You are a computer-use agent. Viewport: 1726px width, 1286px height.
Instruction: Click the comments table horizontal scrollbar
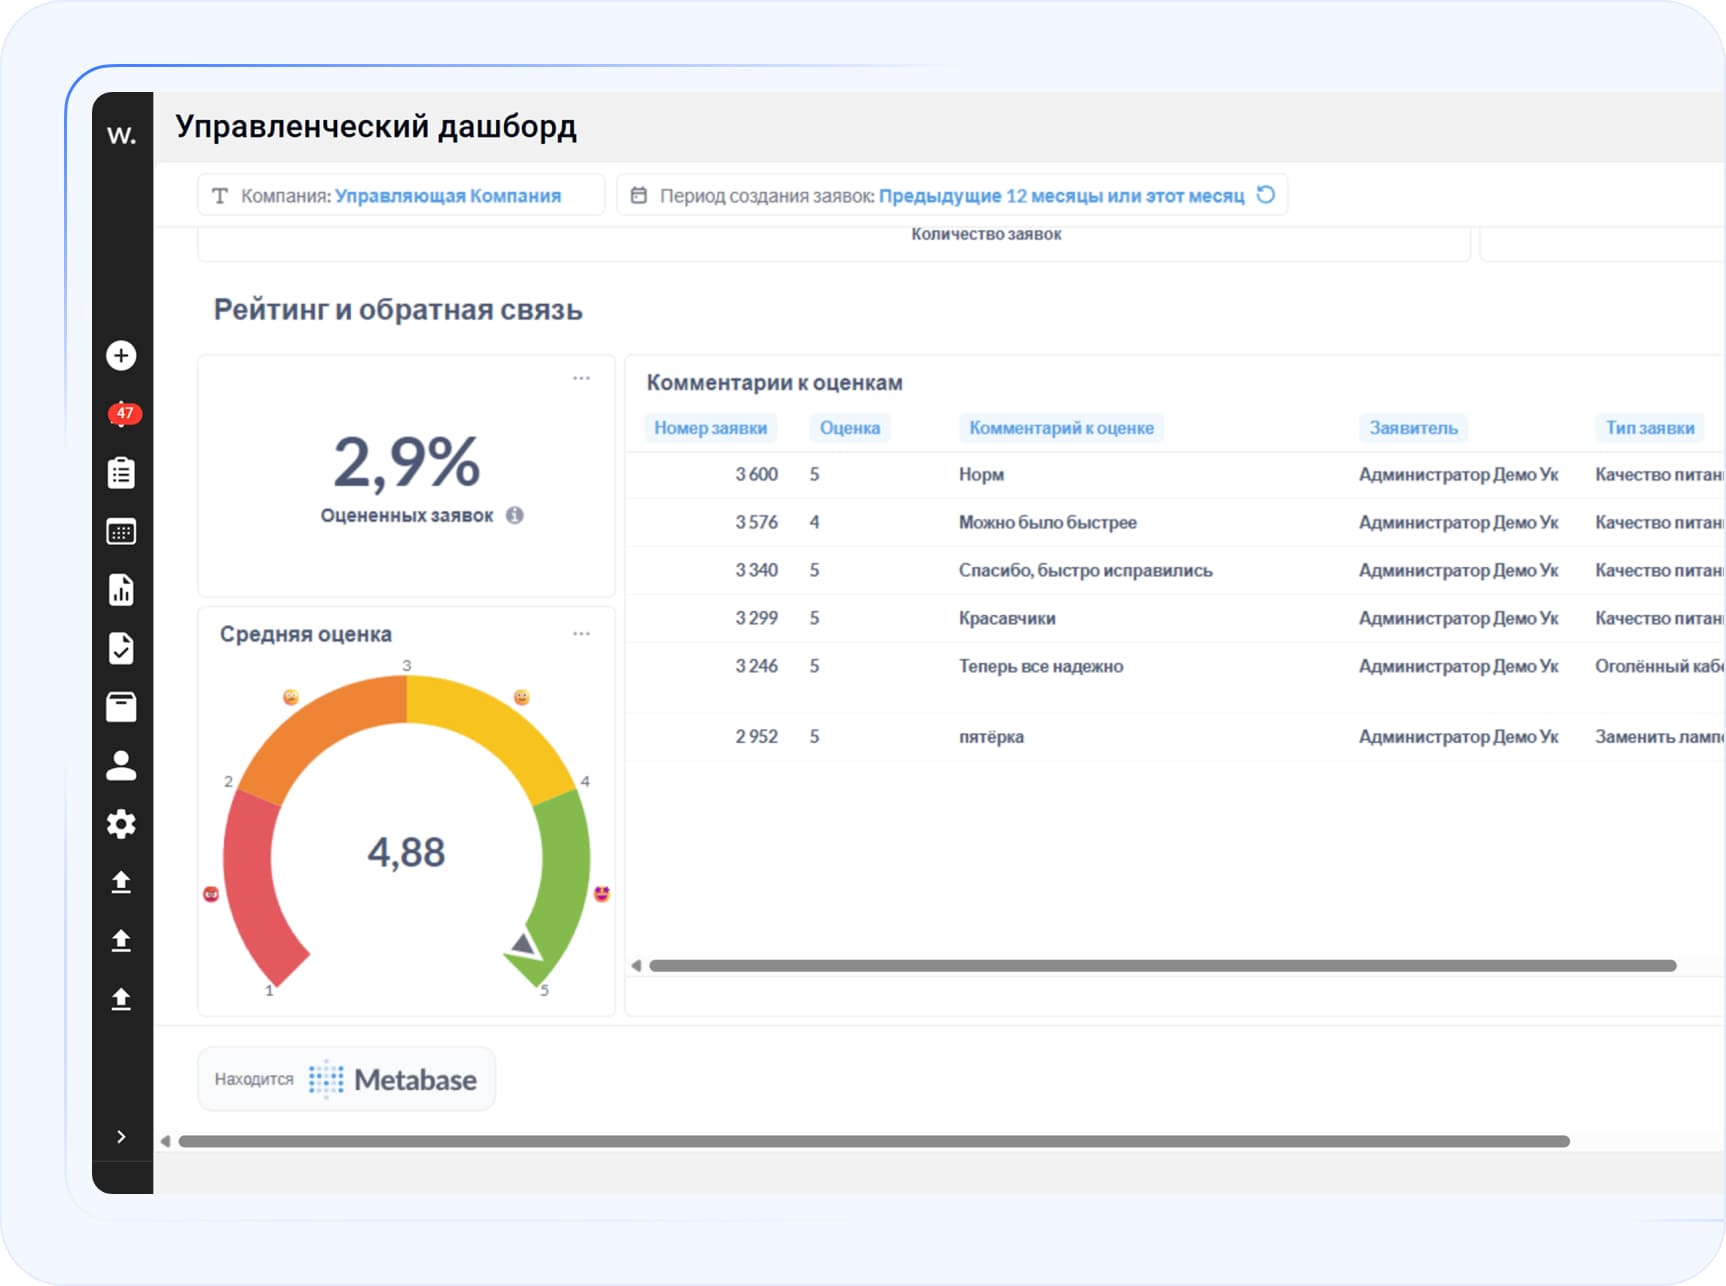[1161, 966]
